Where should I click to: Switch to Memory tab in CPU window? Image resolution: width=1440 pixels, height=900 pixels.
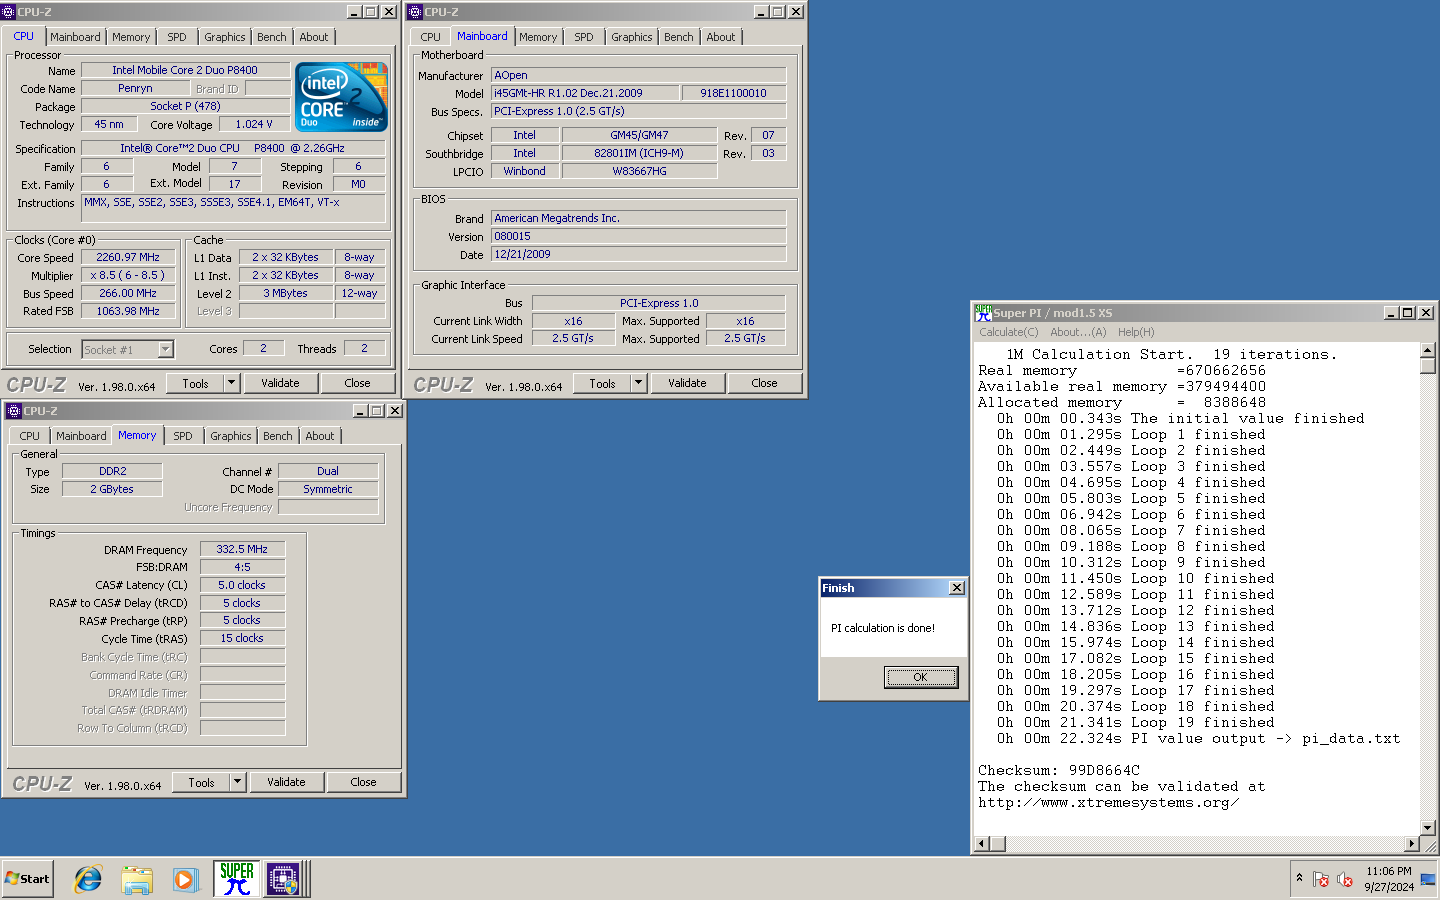click(131, 37)
